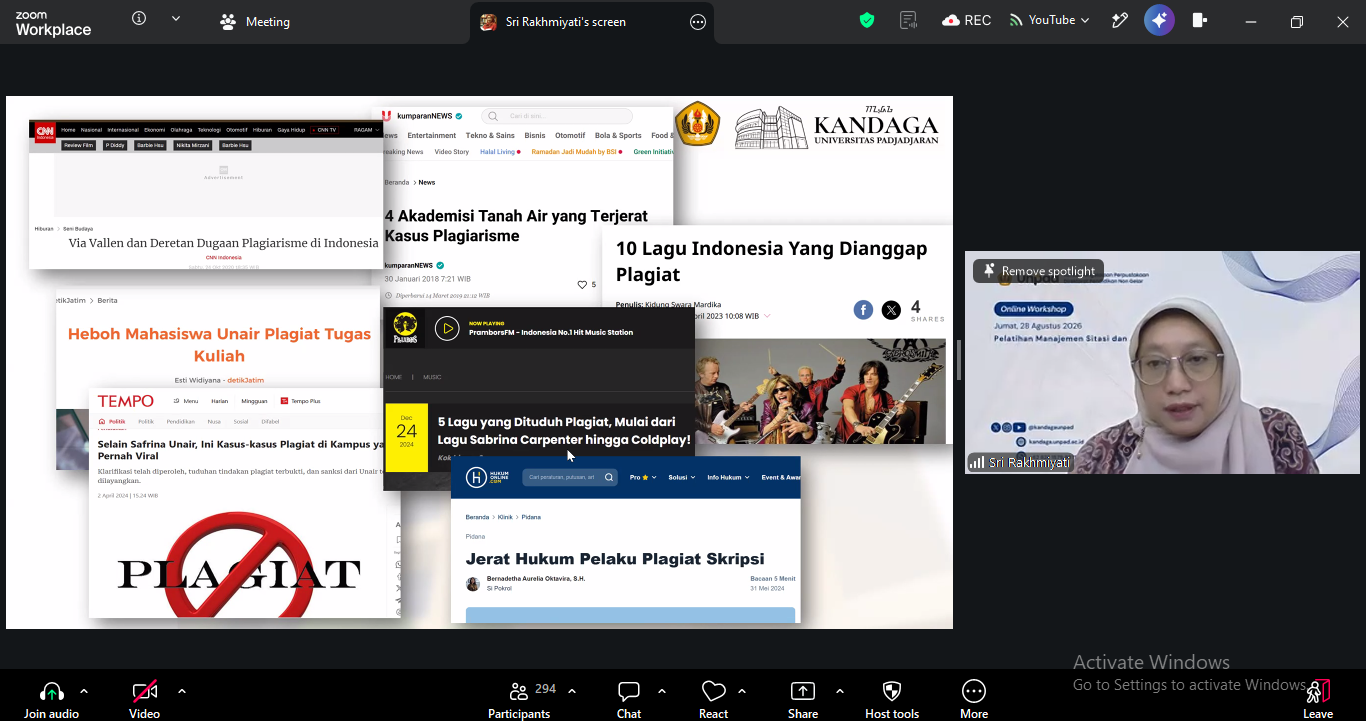
Task: Play Prambors FM radio button
Action: (x=447, y=328)
